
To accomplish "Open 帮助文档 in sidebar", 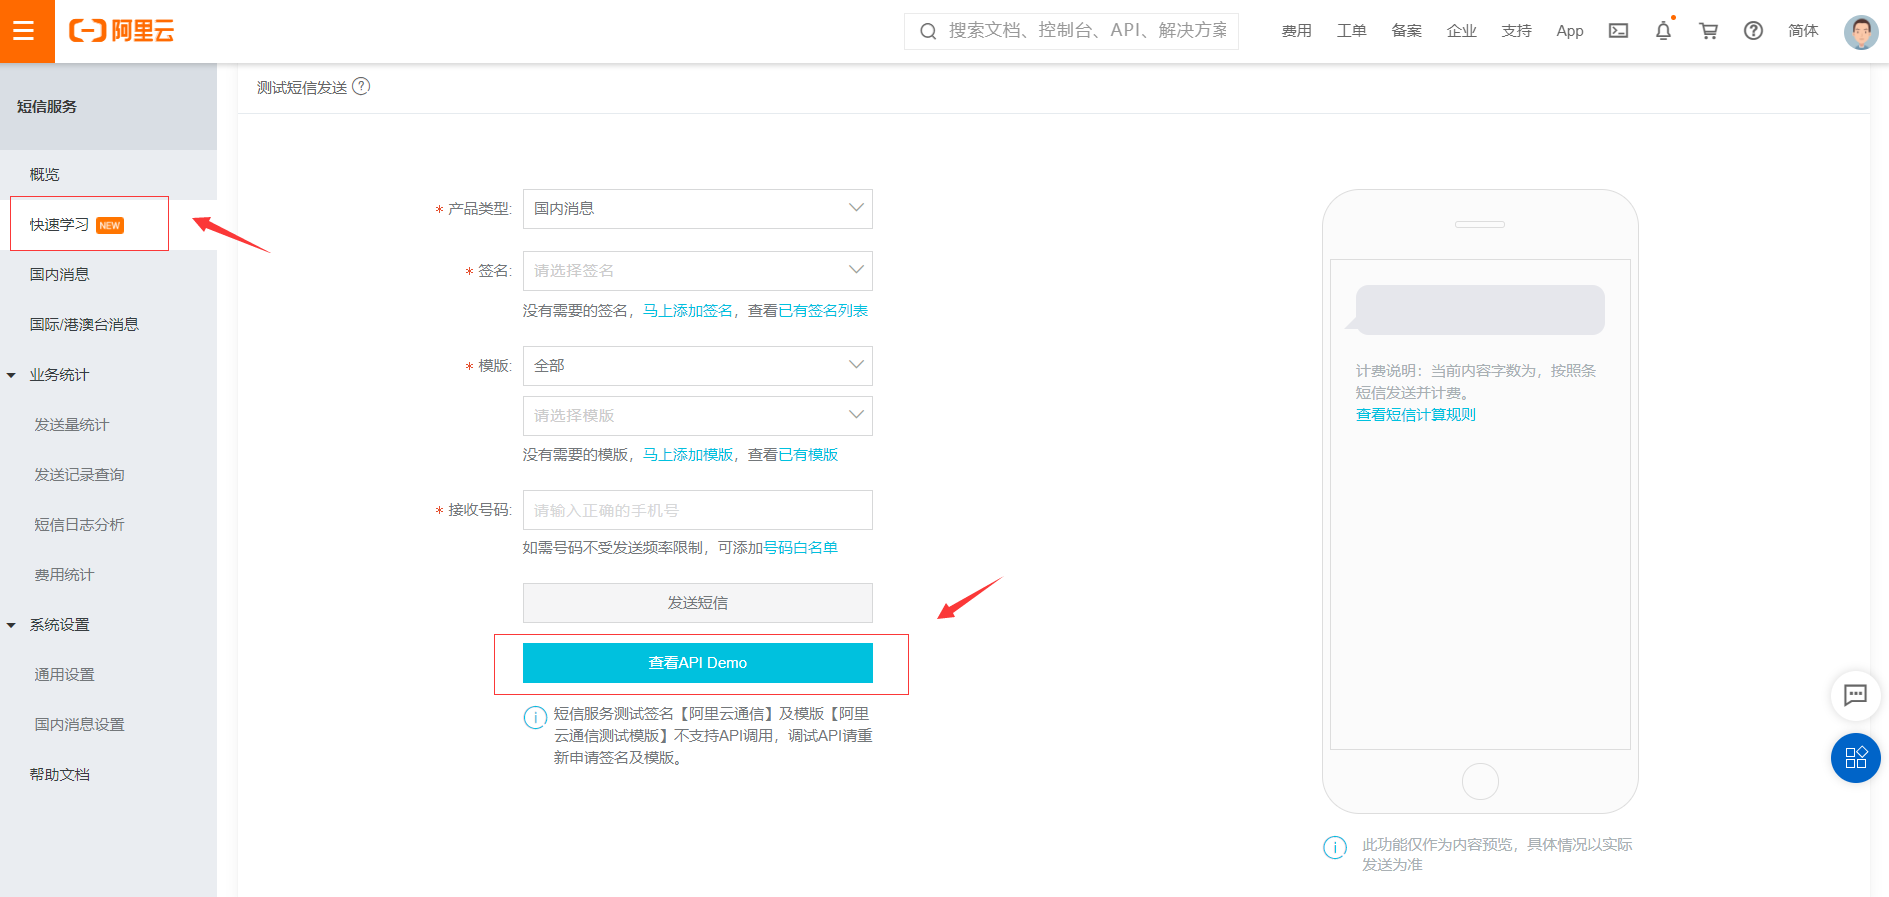I will tap(60, 775).
